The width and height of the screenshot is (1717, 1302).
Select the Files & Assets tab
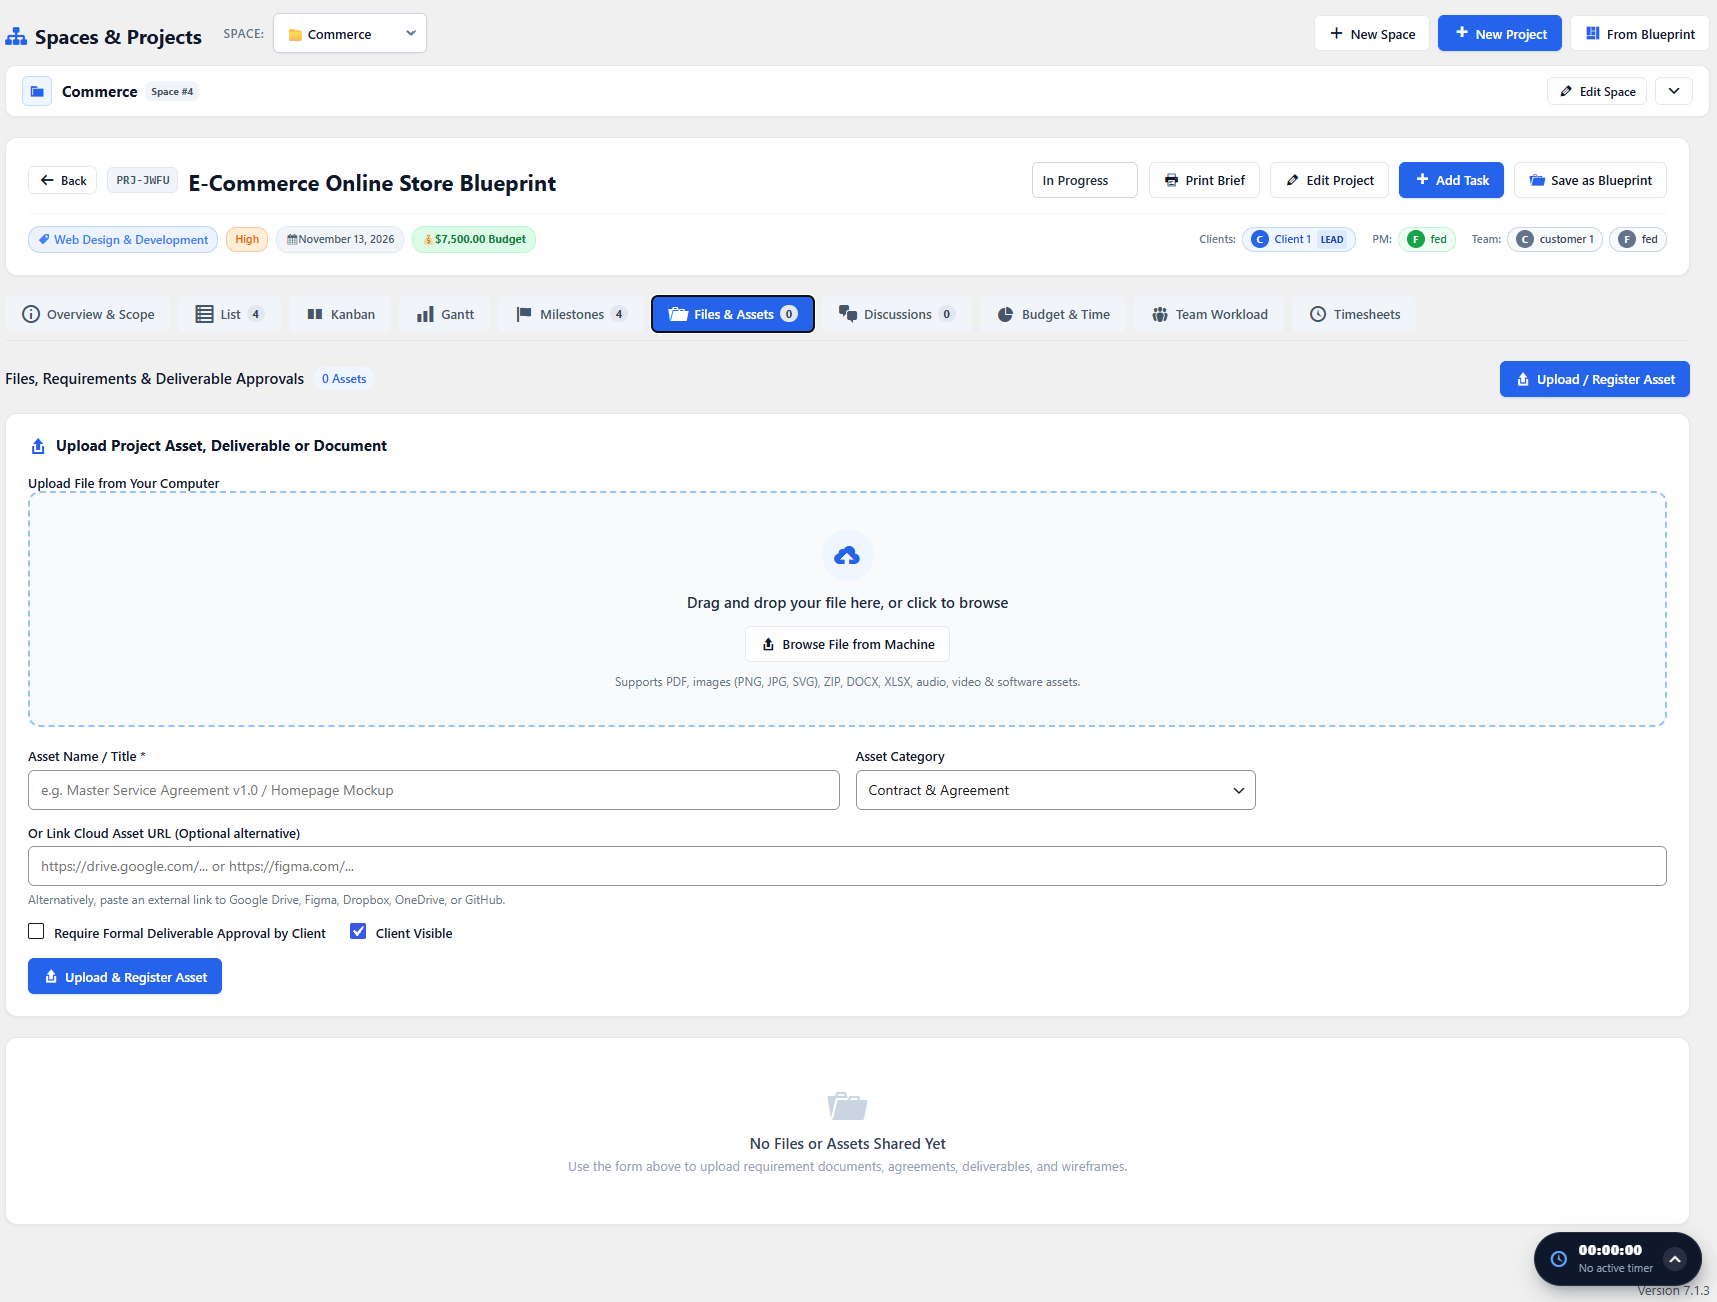733,314
